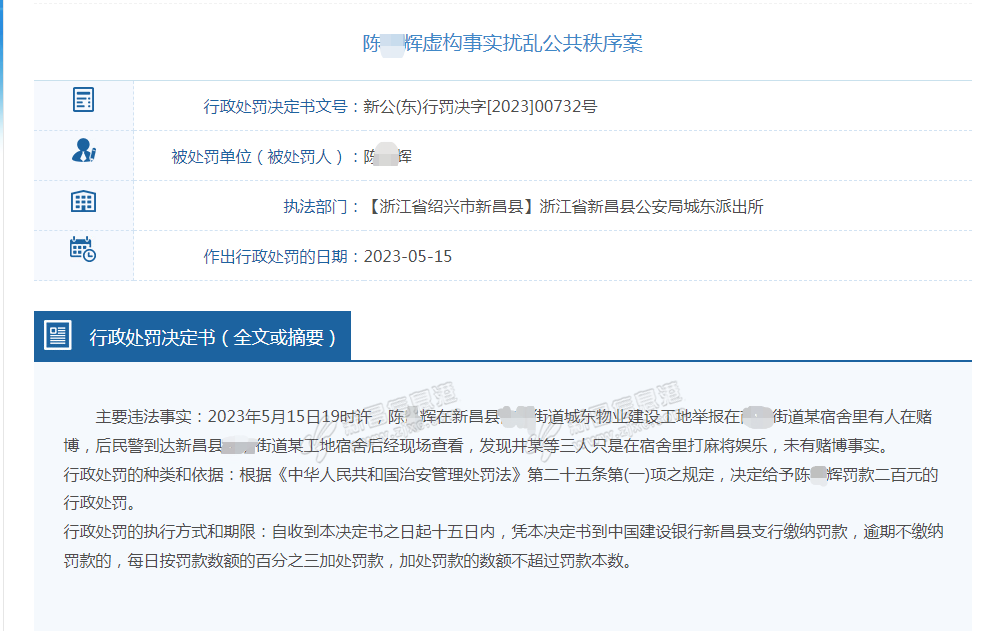
Task: Click the 主要违法事实 paragraph start
Action: [149, 416]
